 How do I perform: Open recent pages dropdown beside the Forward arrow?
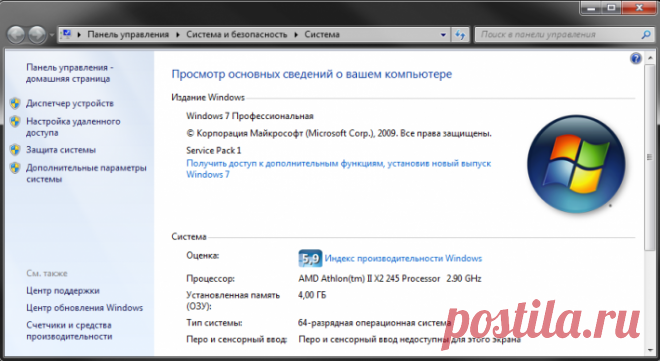click(x=52, y=35)
